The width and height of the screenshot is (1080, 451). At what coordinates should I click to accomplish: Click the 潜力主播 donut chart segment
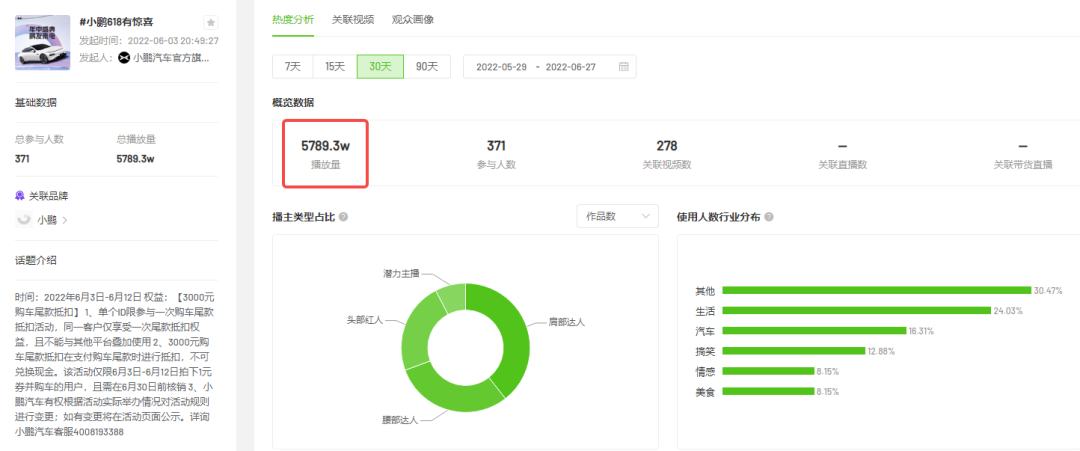452,296
